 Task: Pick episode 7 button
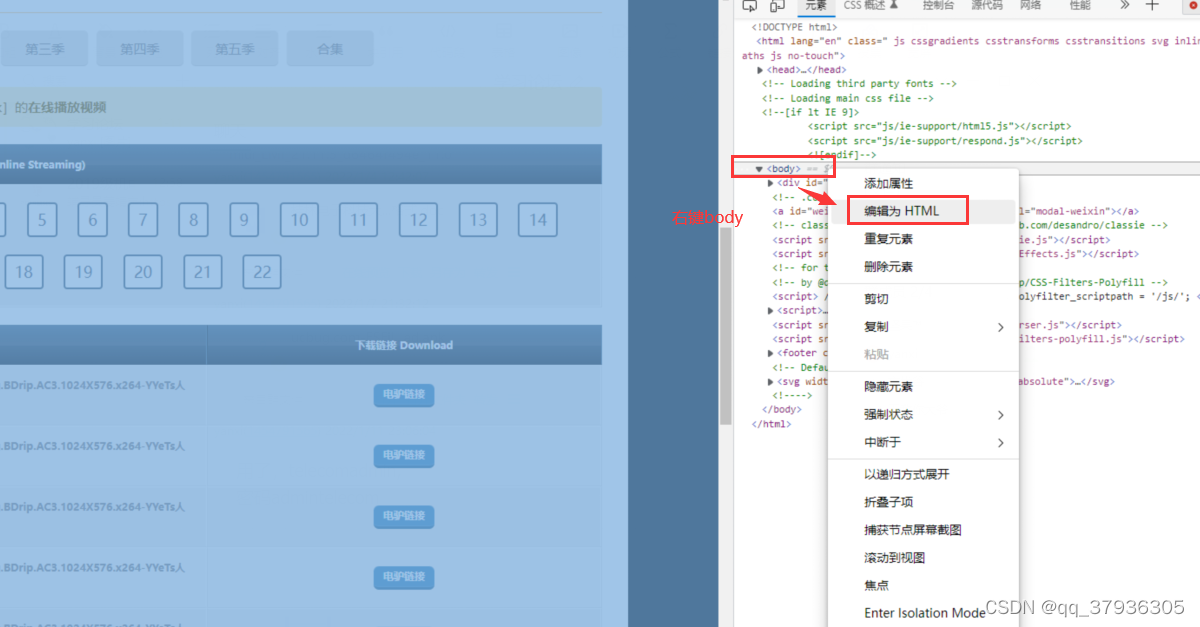pos(143,220)
